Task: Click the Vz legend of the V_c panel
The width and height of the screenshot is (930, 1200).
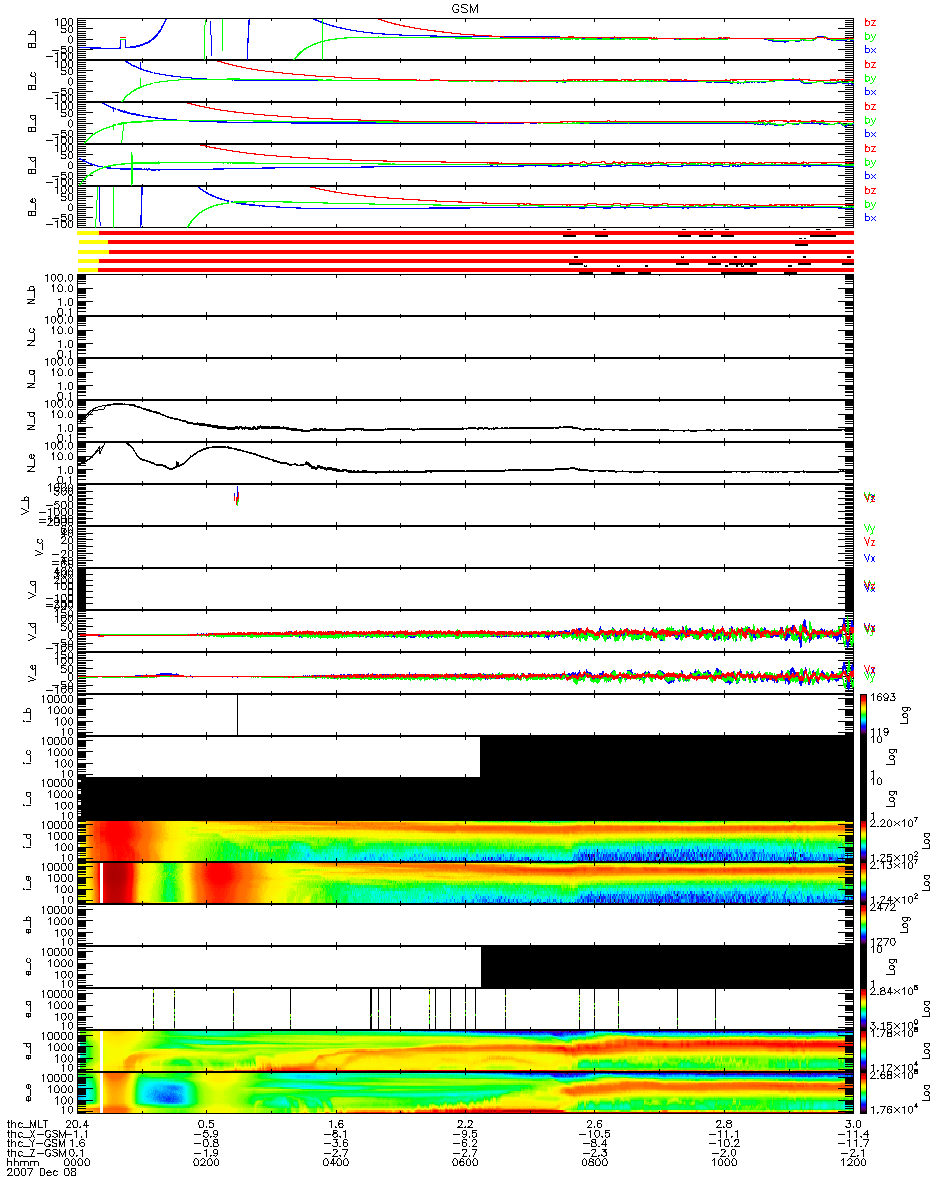Action: click(870, 541)
